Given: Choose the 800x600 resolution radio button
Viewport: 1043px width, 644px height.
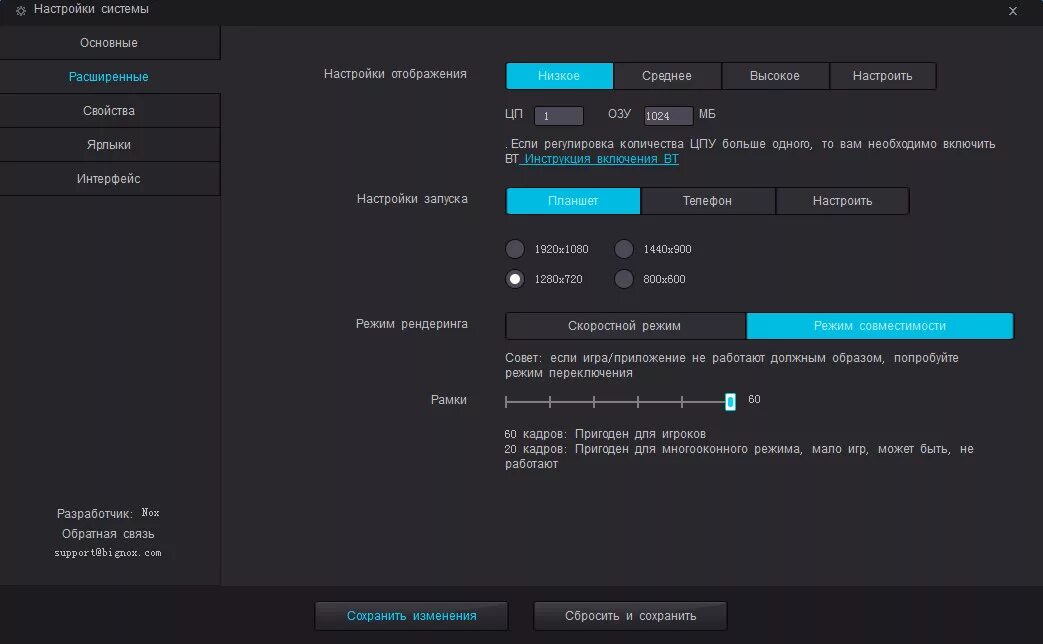Looking at the screenshot, I should (x=624, y=279).
